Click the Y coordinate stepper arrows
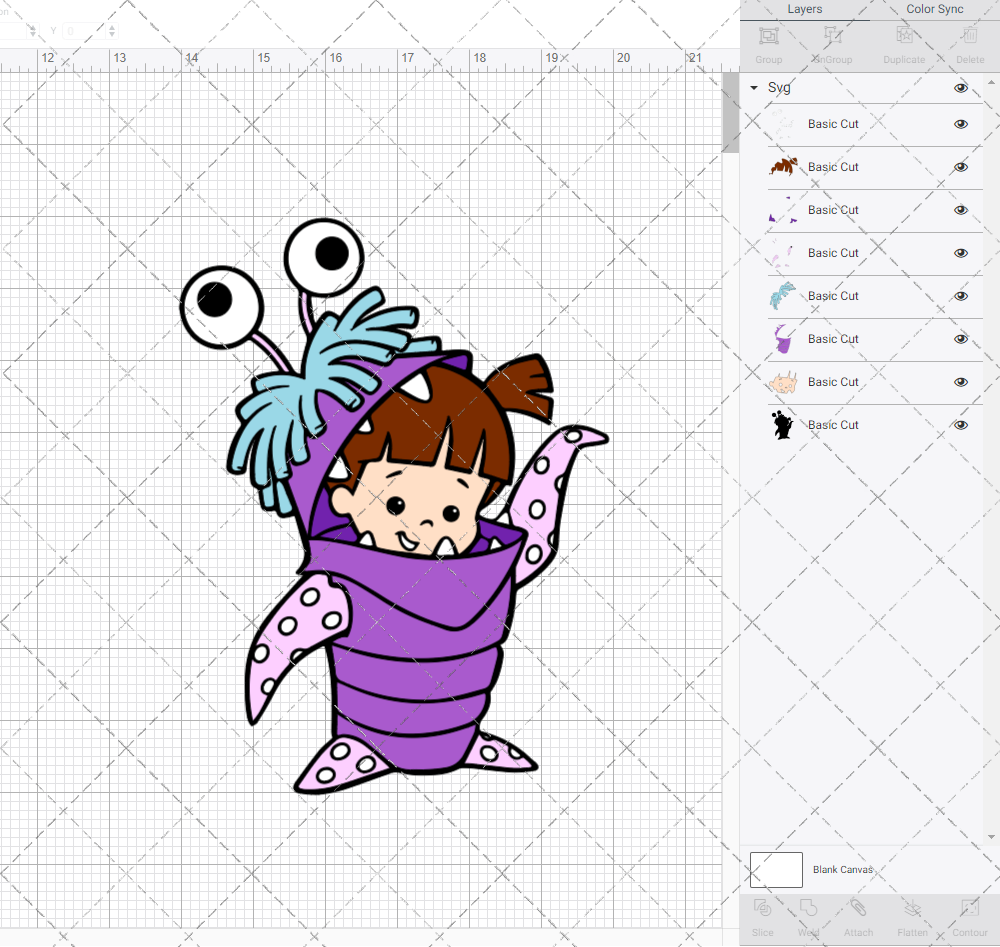 (110, 31)
